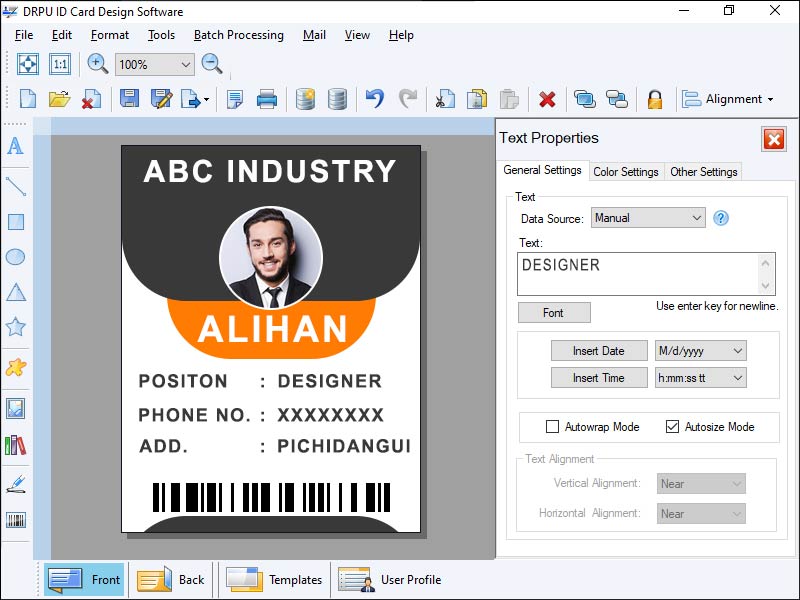Select the Text tool letter A
This screenshot has height=600, width=800.
pos(15,146)
